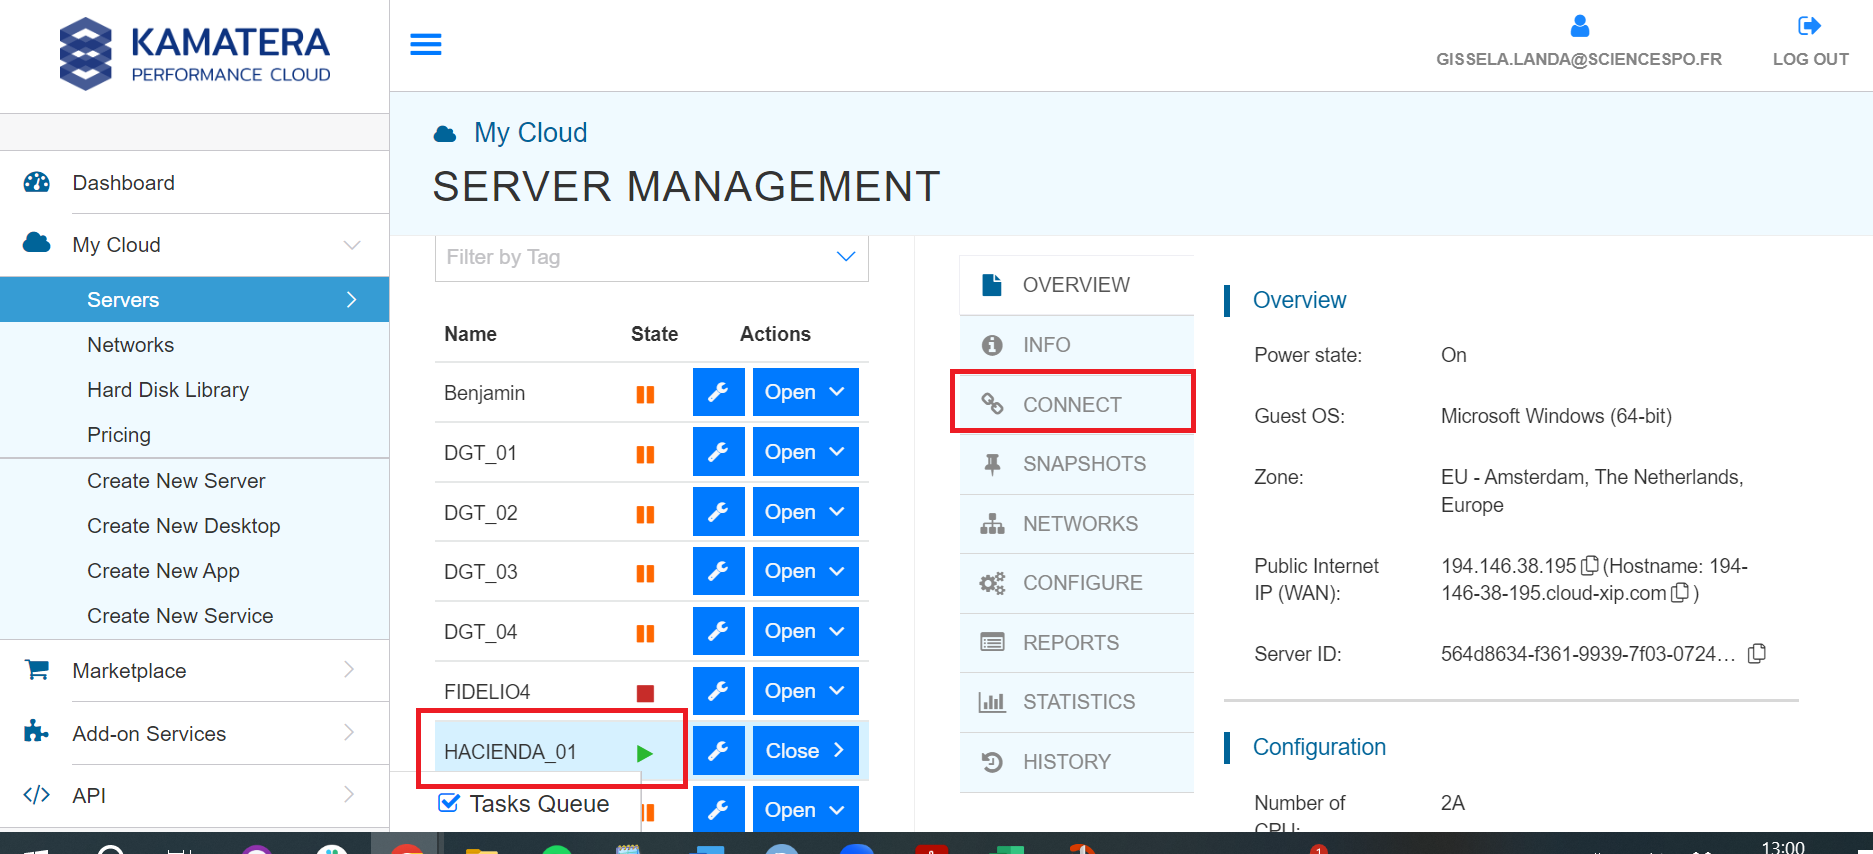Click the API code brackets icon
The image size is (1873, 854).
pyautogui.click(x=37, y=795)
